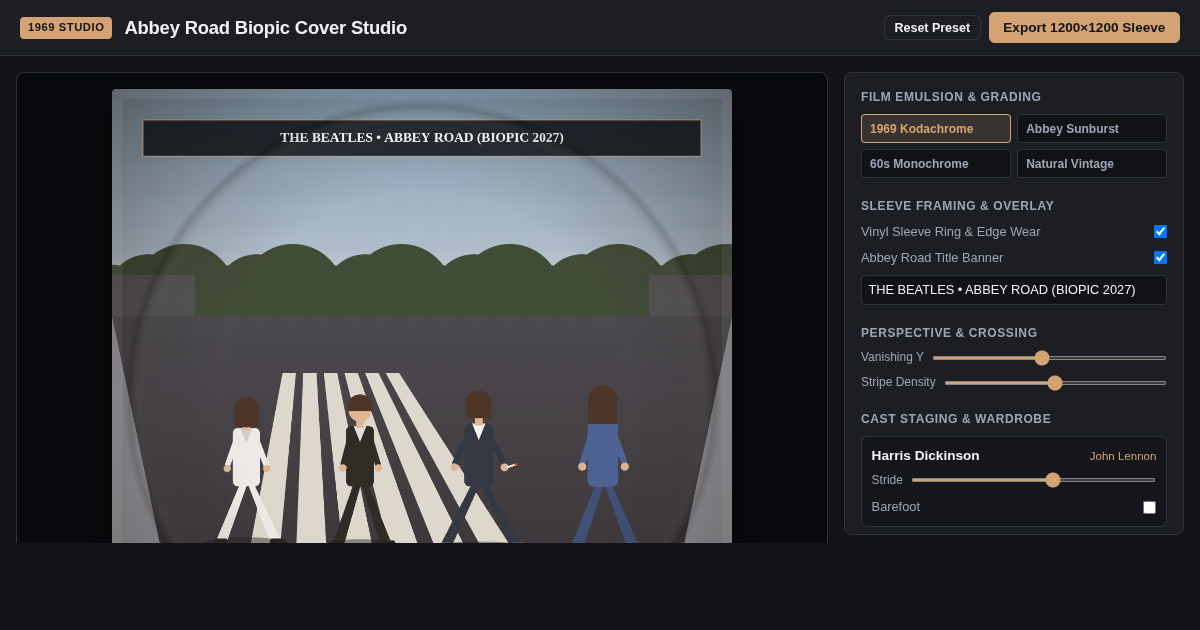Select the 1969 Kodachrome emulsion
The width and height of the screenshot is (1200, 630).
[x=936, y=129]
